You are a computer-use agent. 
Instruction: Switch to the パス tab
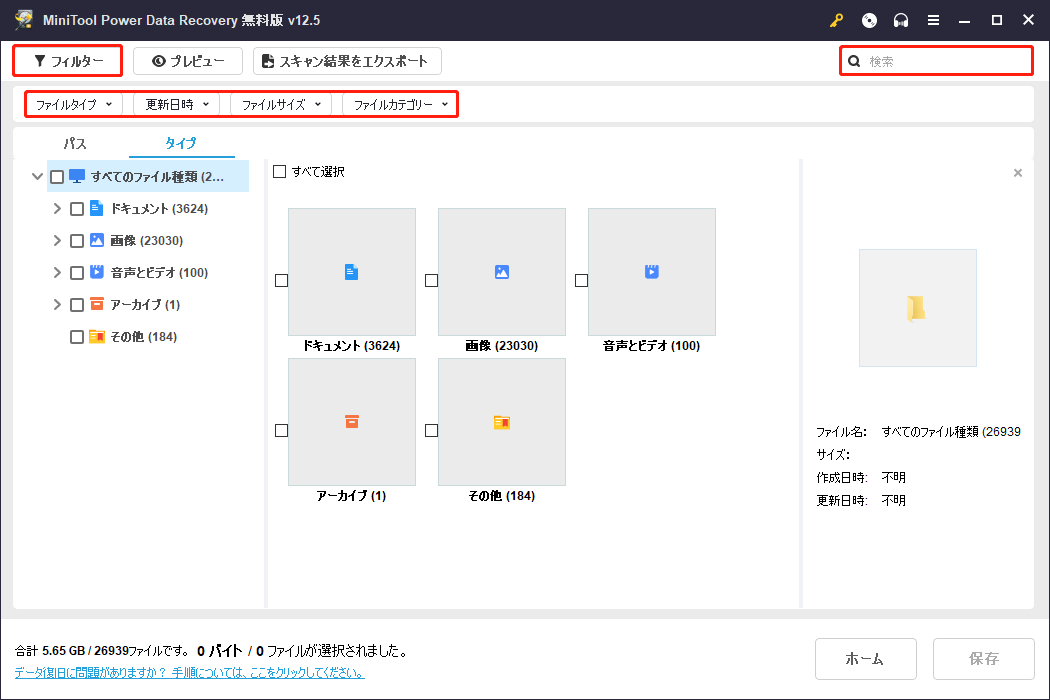[x=74, y=143]
